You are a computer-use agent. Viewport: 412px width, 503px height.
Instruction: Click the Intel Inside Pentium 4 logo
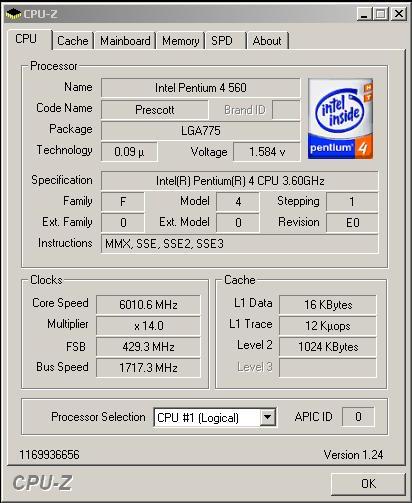click(340, 119)
